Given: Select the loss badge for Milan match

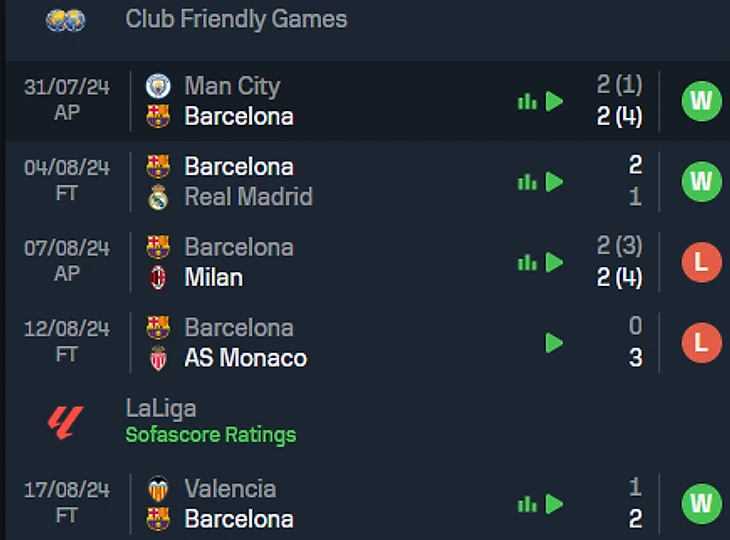Looking at the screenshot, I should tap(701, 263).
